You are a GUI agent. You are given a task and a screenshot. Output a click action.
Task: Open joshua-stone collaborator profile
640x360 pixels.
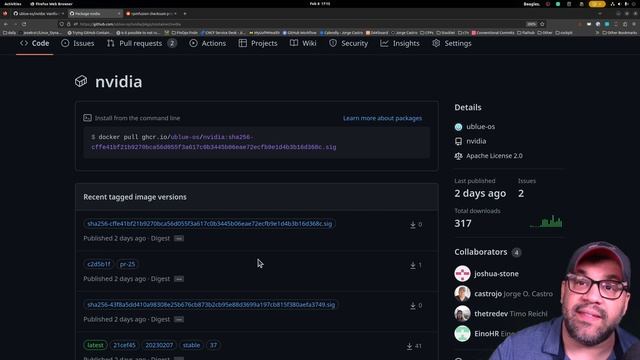tap(496, 273)
